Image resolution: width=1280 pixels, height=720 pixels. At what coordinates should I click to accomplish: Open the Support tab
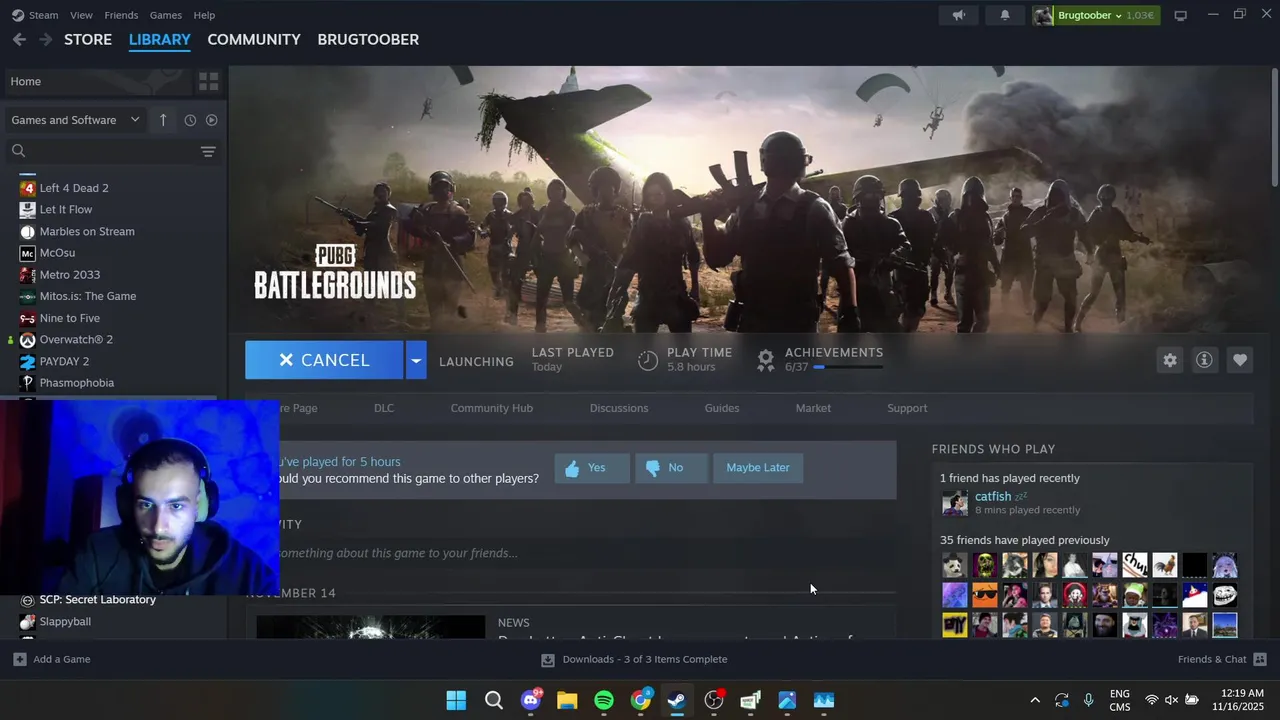[x=907, y=408]
